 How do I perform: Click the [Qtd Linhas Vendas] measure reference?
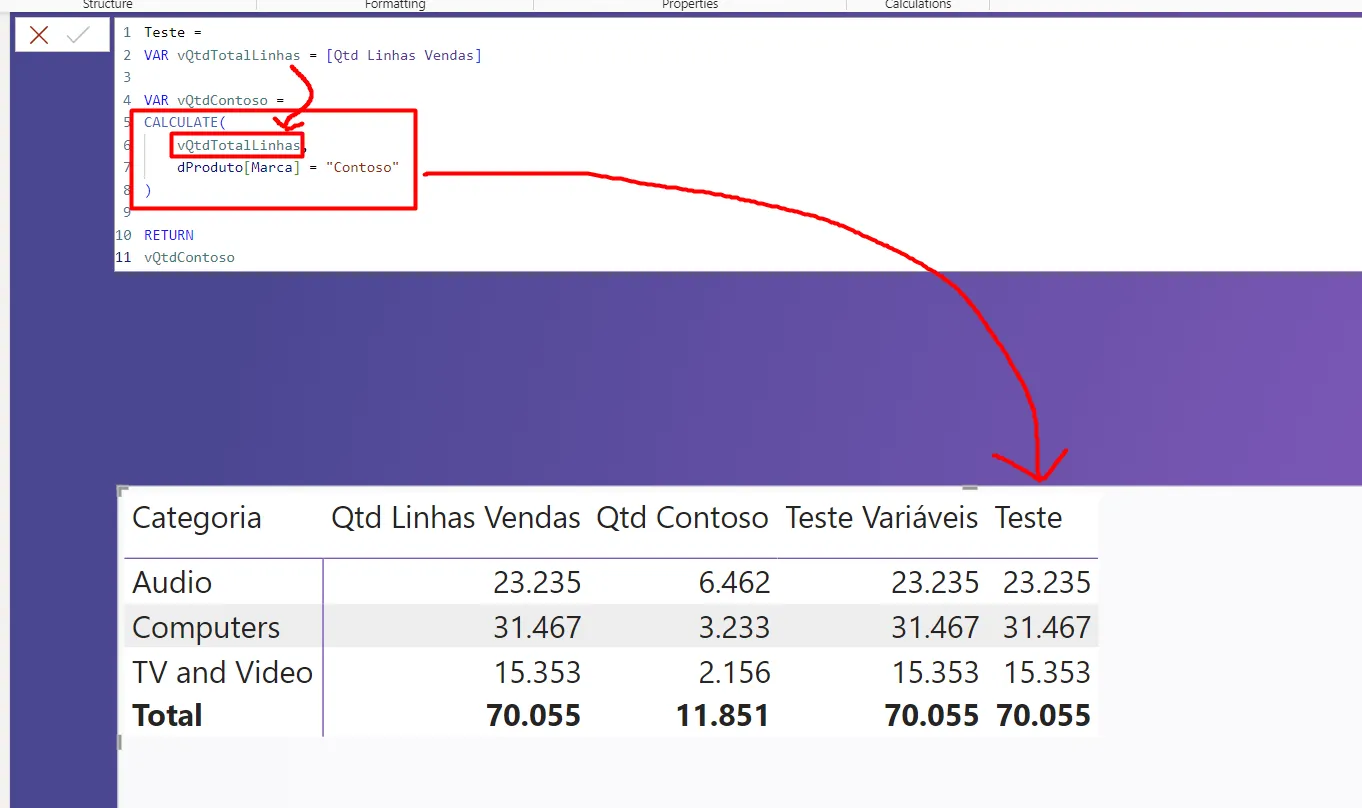403,56
